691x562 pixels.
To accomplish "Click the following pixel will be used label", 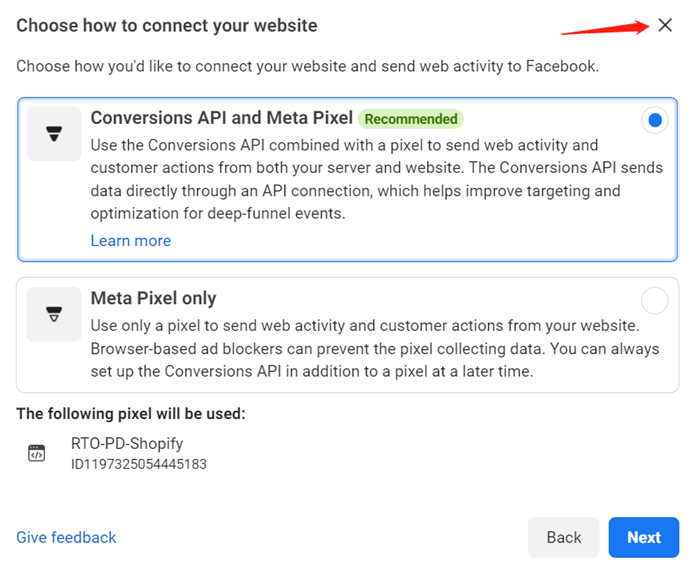I will (x=131, y=414).
